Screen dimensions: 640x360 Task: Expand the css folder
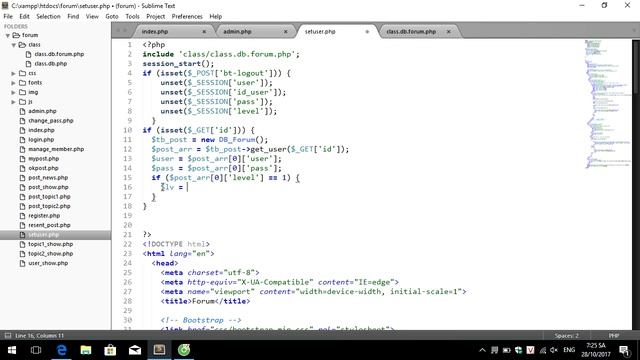coord(13,73)
